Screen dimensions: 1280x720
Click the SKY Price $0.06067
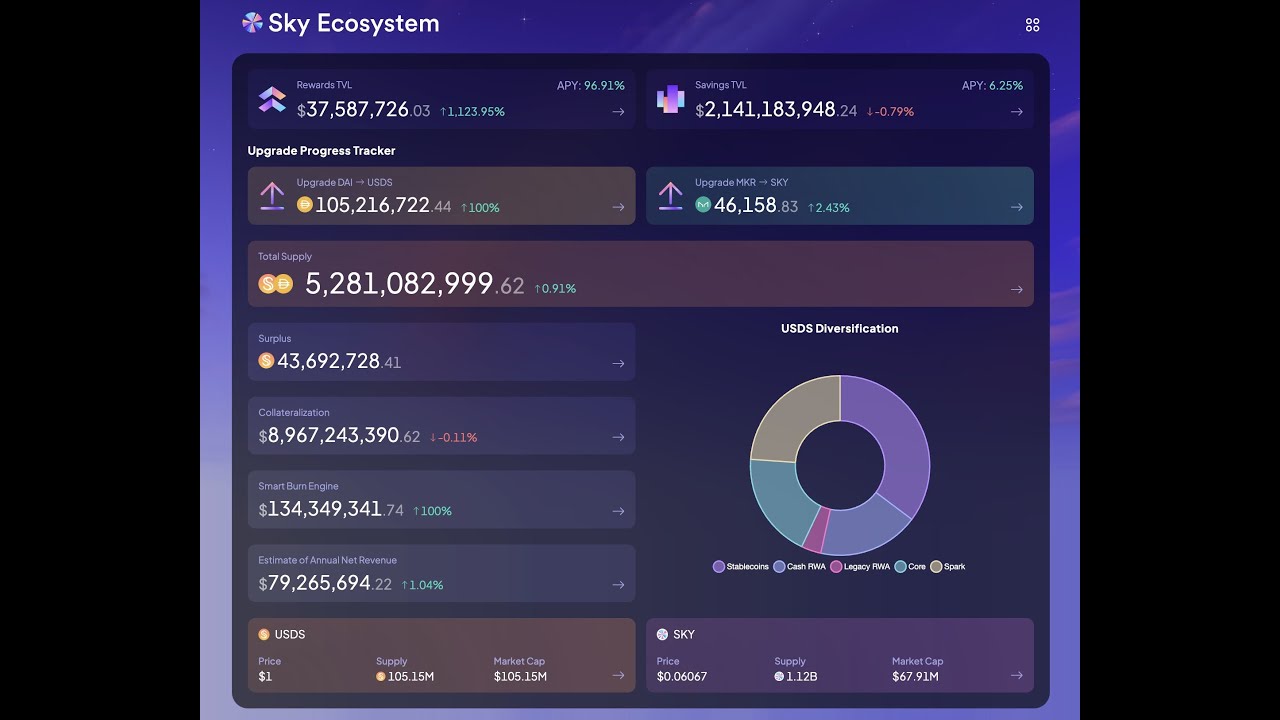[682, 677]
